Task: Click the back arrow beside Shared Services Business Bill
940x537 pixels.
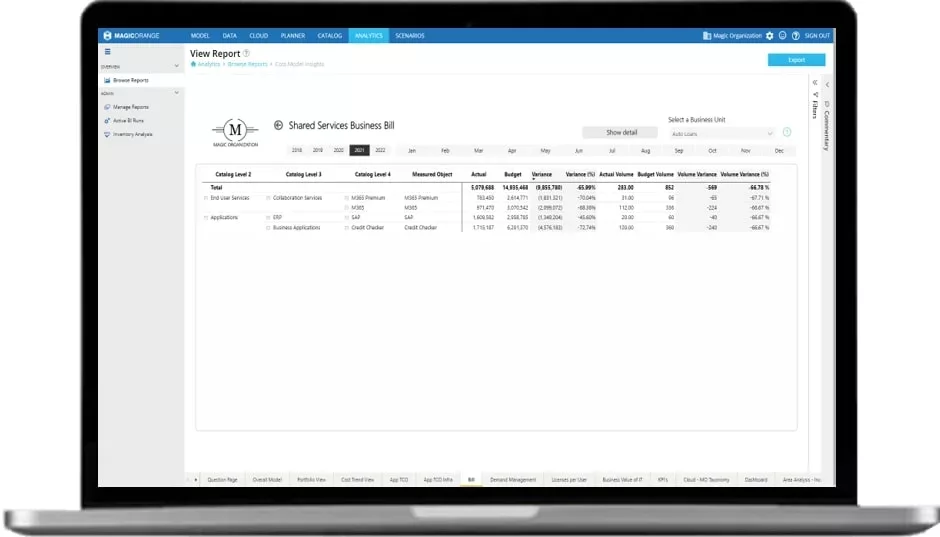Action: 278,125
